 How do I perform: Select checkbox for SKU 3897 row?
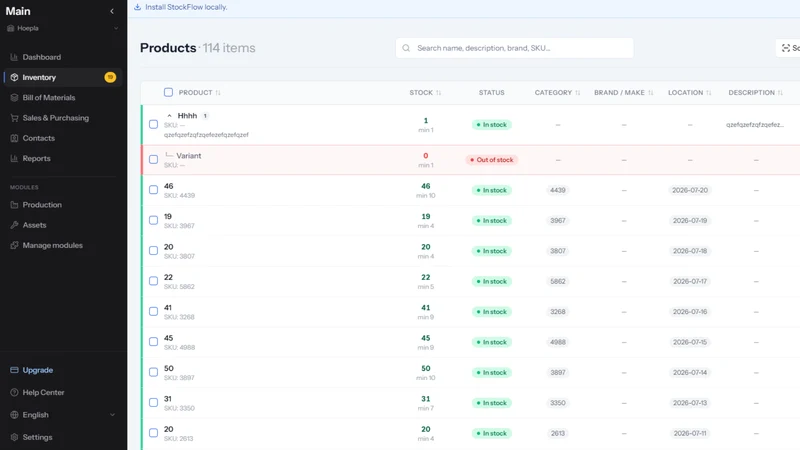point(154,372)
